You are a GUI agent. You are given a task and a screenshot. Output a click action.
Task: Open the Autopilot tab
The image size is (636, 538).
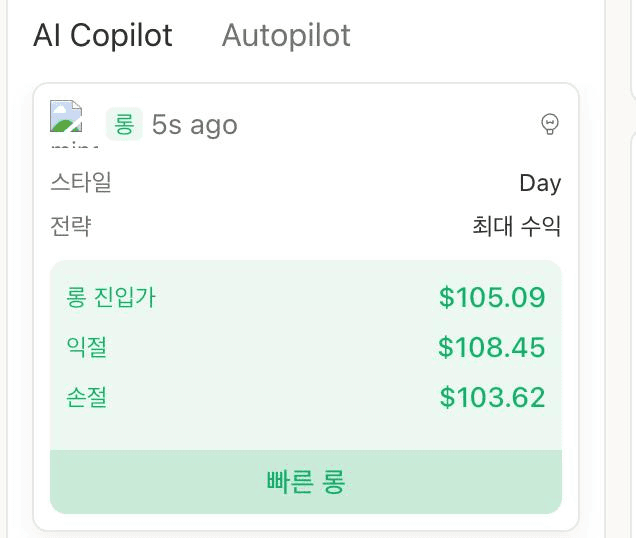coord(286,36)
